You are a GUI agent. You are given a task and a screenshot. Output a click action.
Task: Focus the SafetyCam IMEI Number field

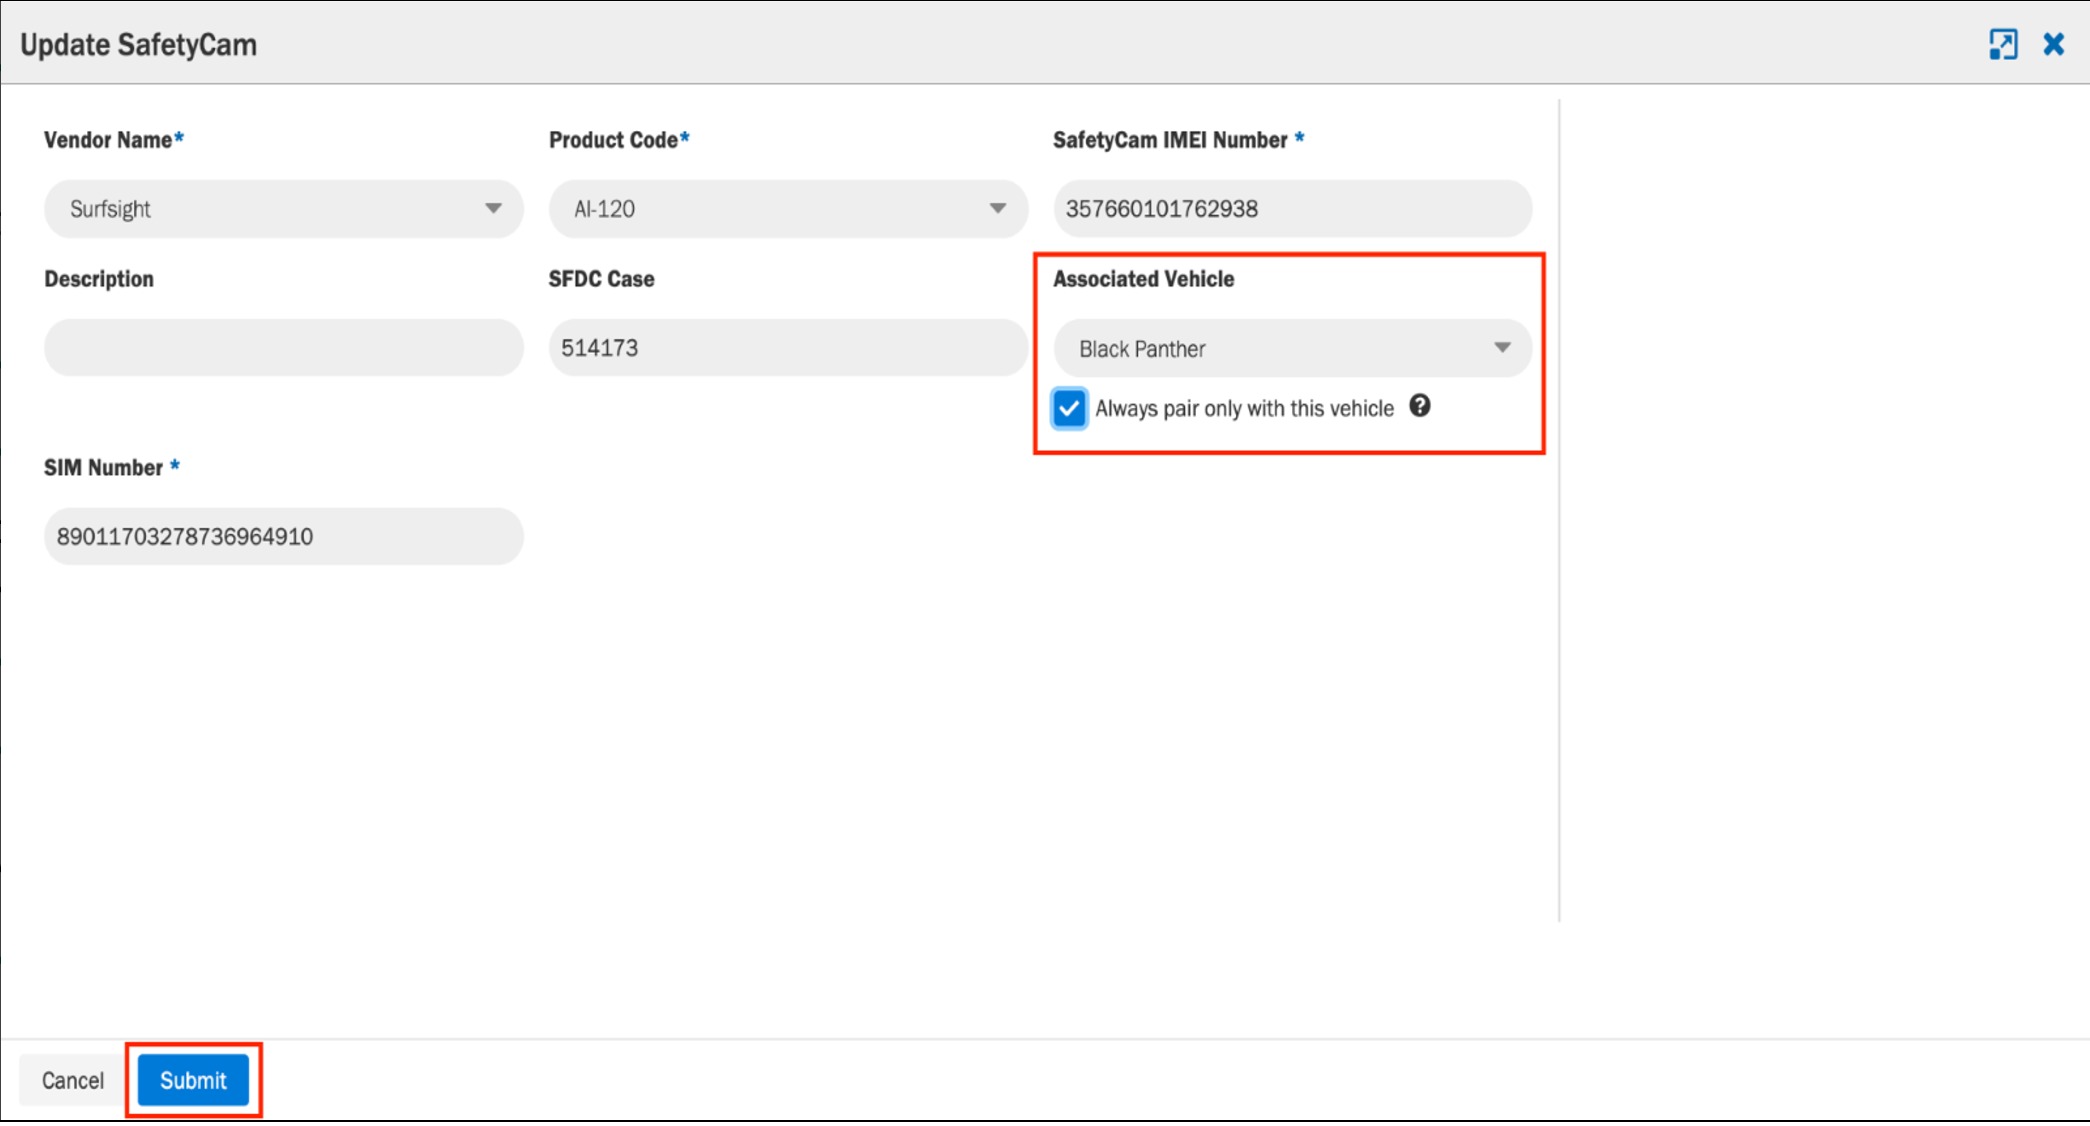[x=1292, y=209]
